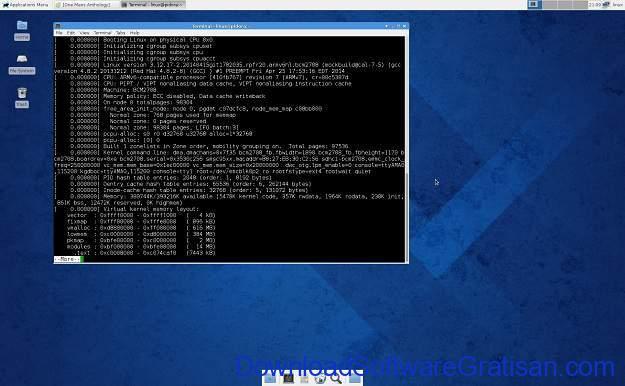Select the Terminal window button in the top panel

click(x=152, y=4)
